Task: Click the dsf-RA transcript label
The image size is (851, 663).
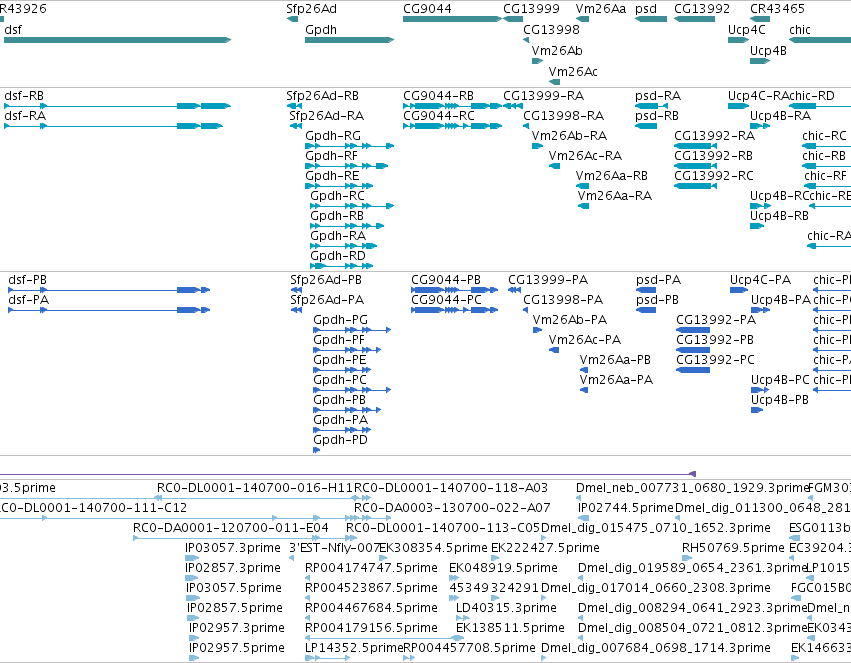Action: click(x=25, y=116)
